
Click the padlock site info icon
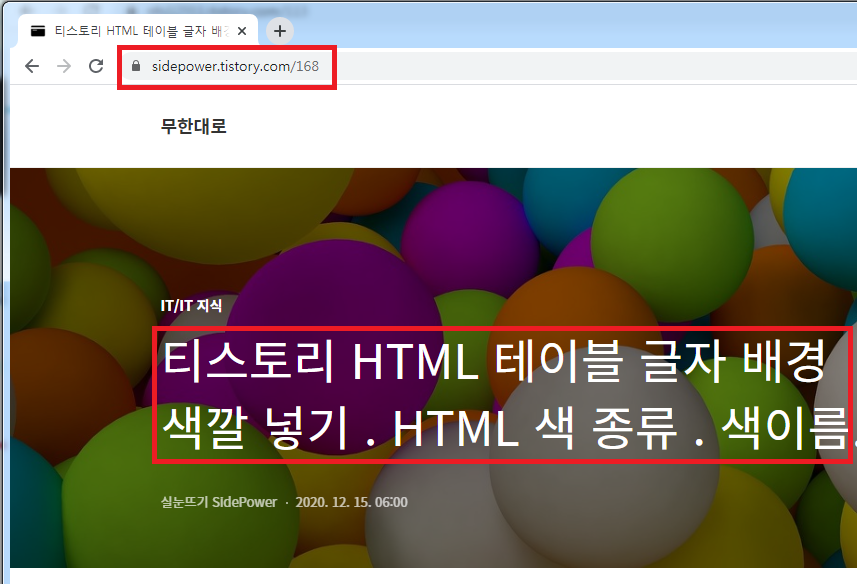click(136, 66)
